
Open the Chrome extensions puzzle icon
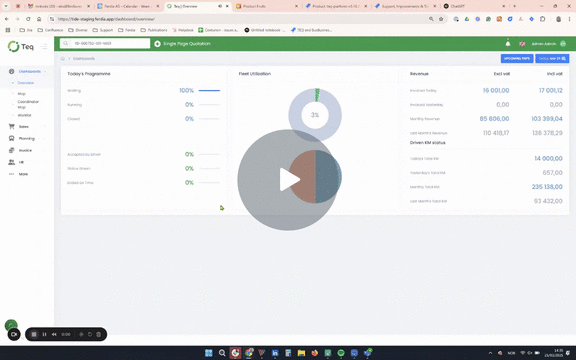click(543, 19)
